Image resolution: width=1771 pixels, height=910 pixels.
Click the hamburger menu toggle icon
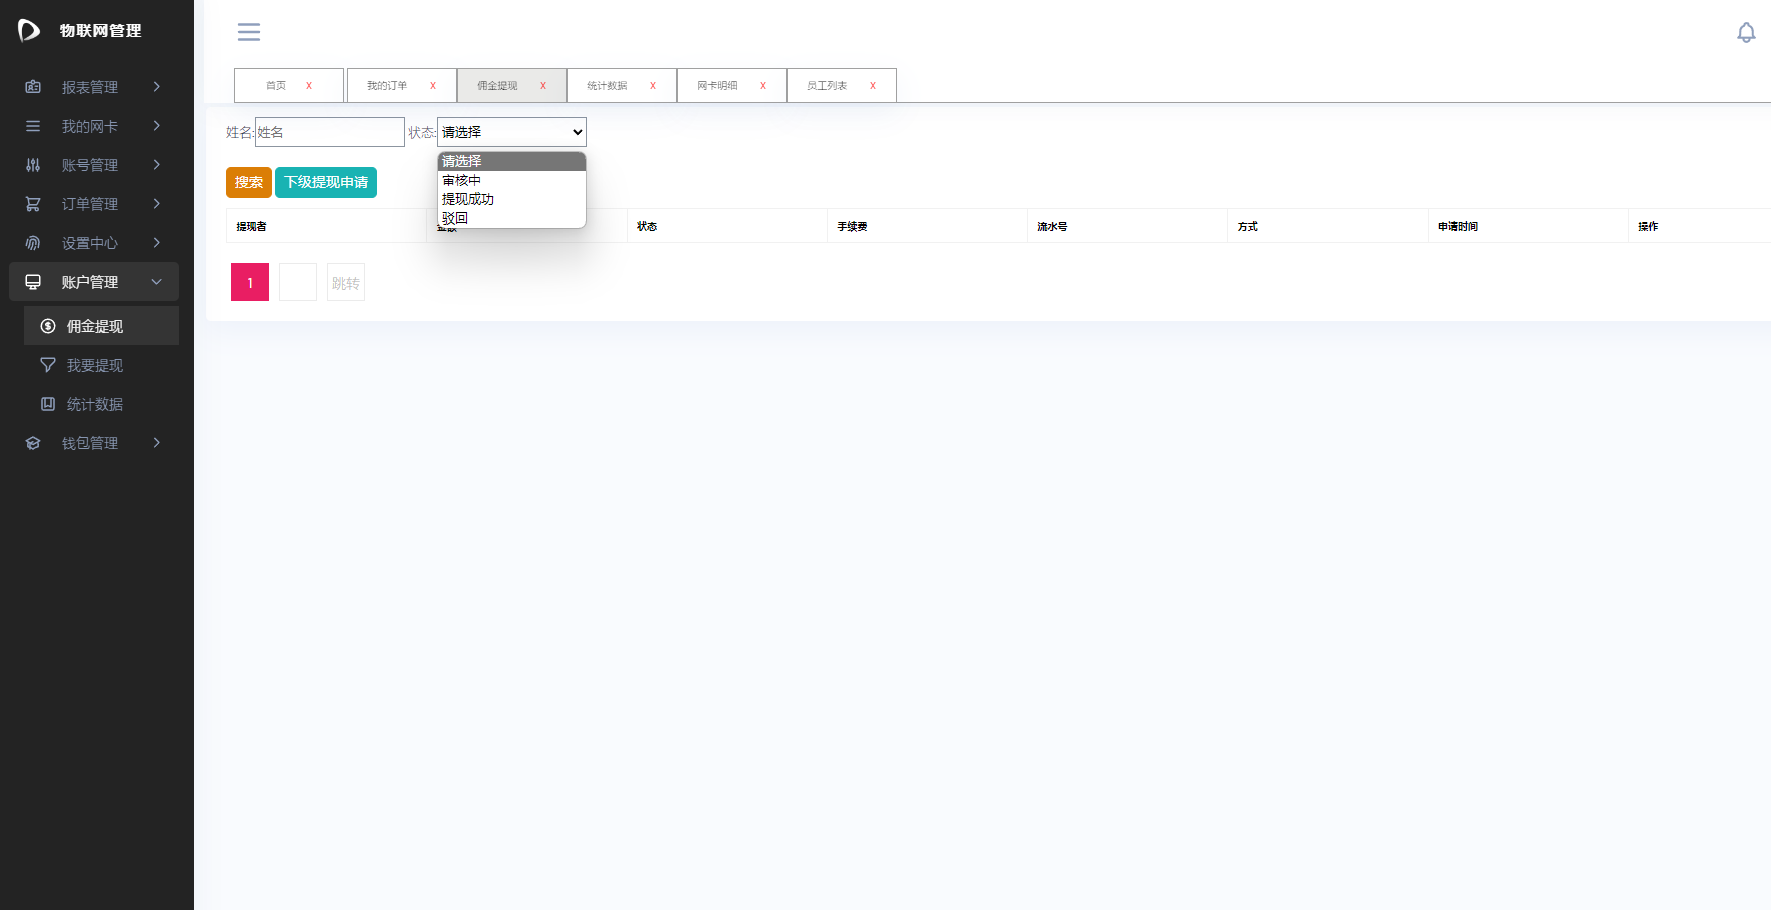[249, 32]
